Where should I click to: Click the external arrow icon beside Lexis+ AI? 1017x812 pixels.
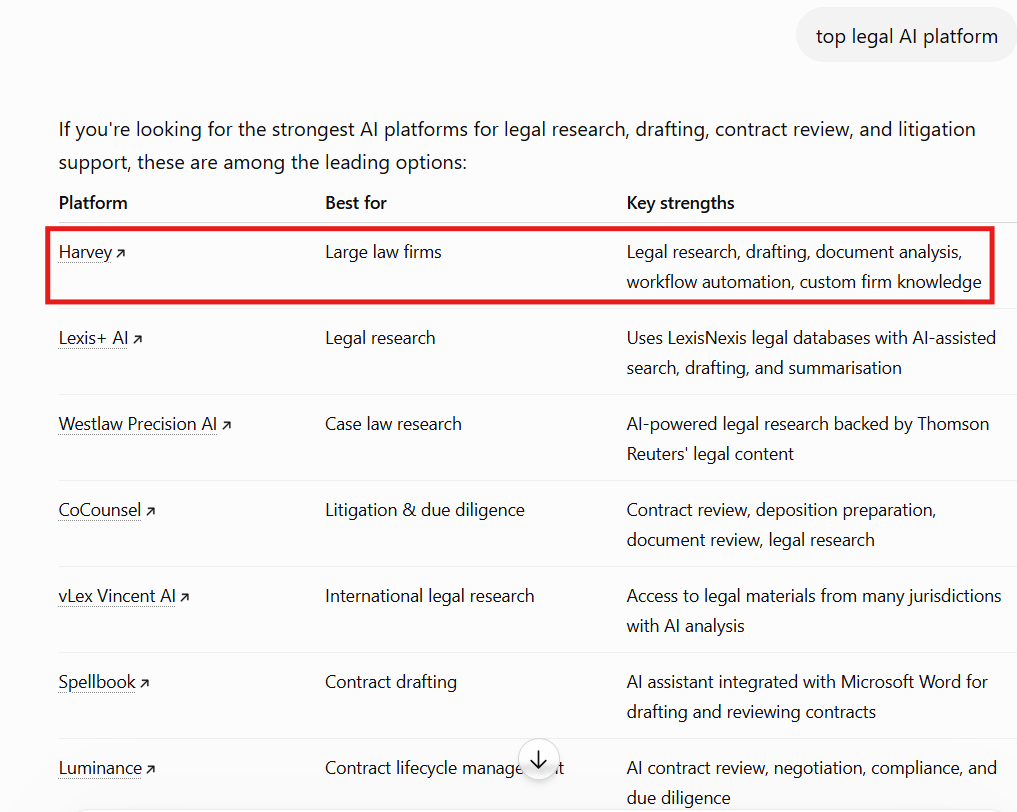pyautogui.click(x=138, y=339)
